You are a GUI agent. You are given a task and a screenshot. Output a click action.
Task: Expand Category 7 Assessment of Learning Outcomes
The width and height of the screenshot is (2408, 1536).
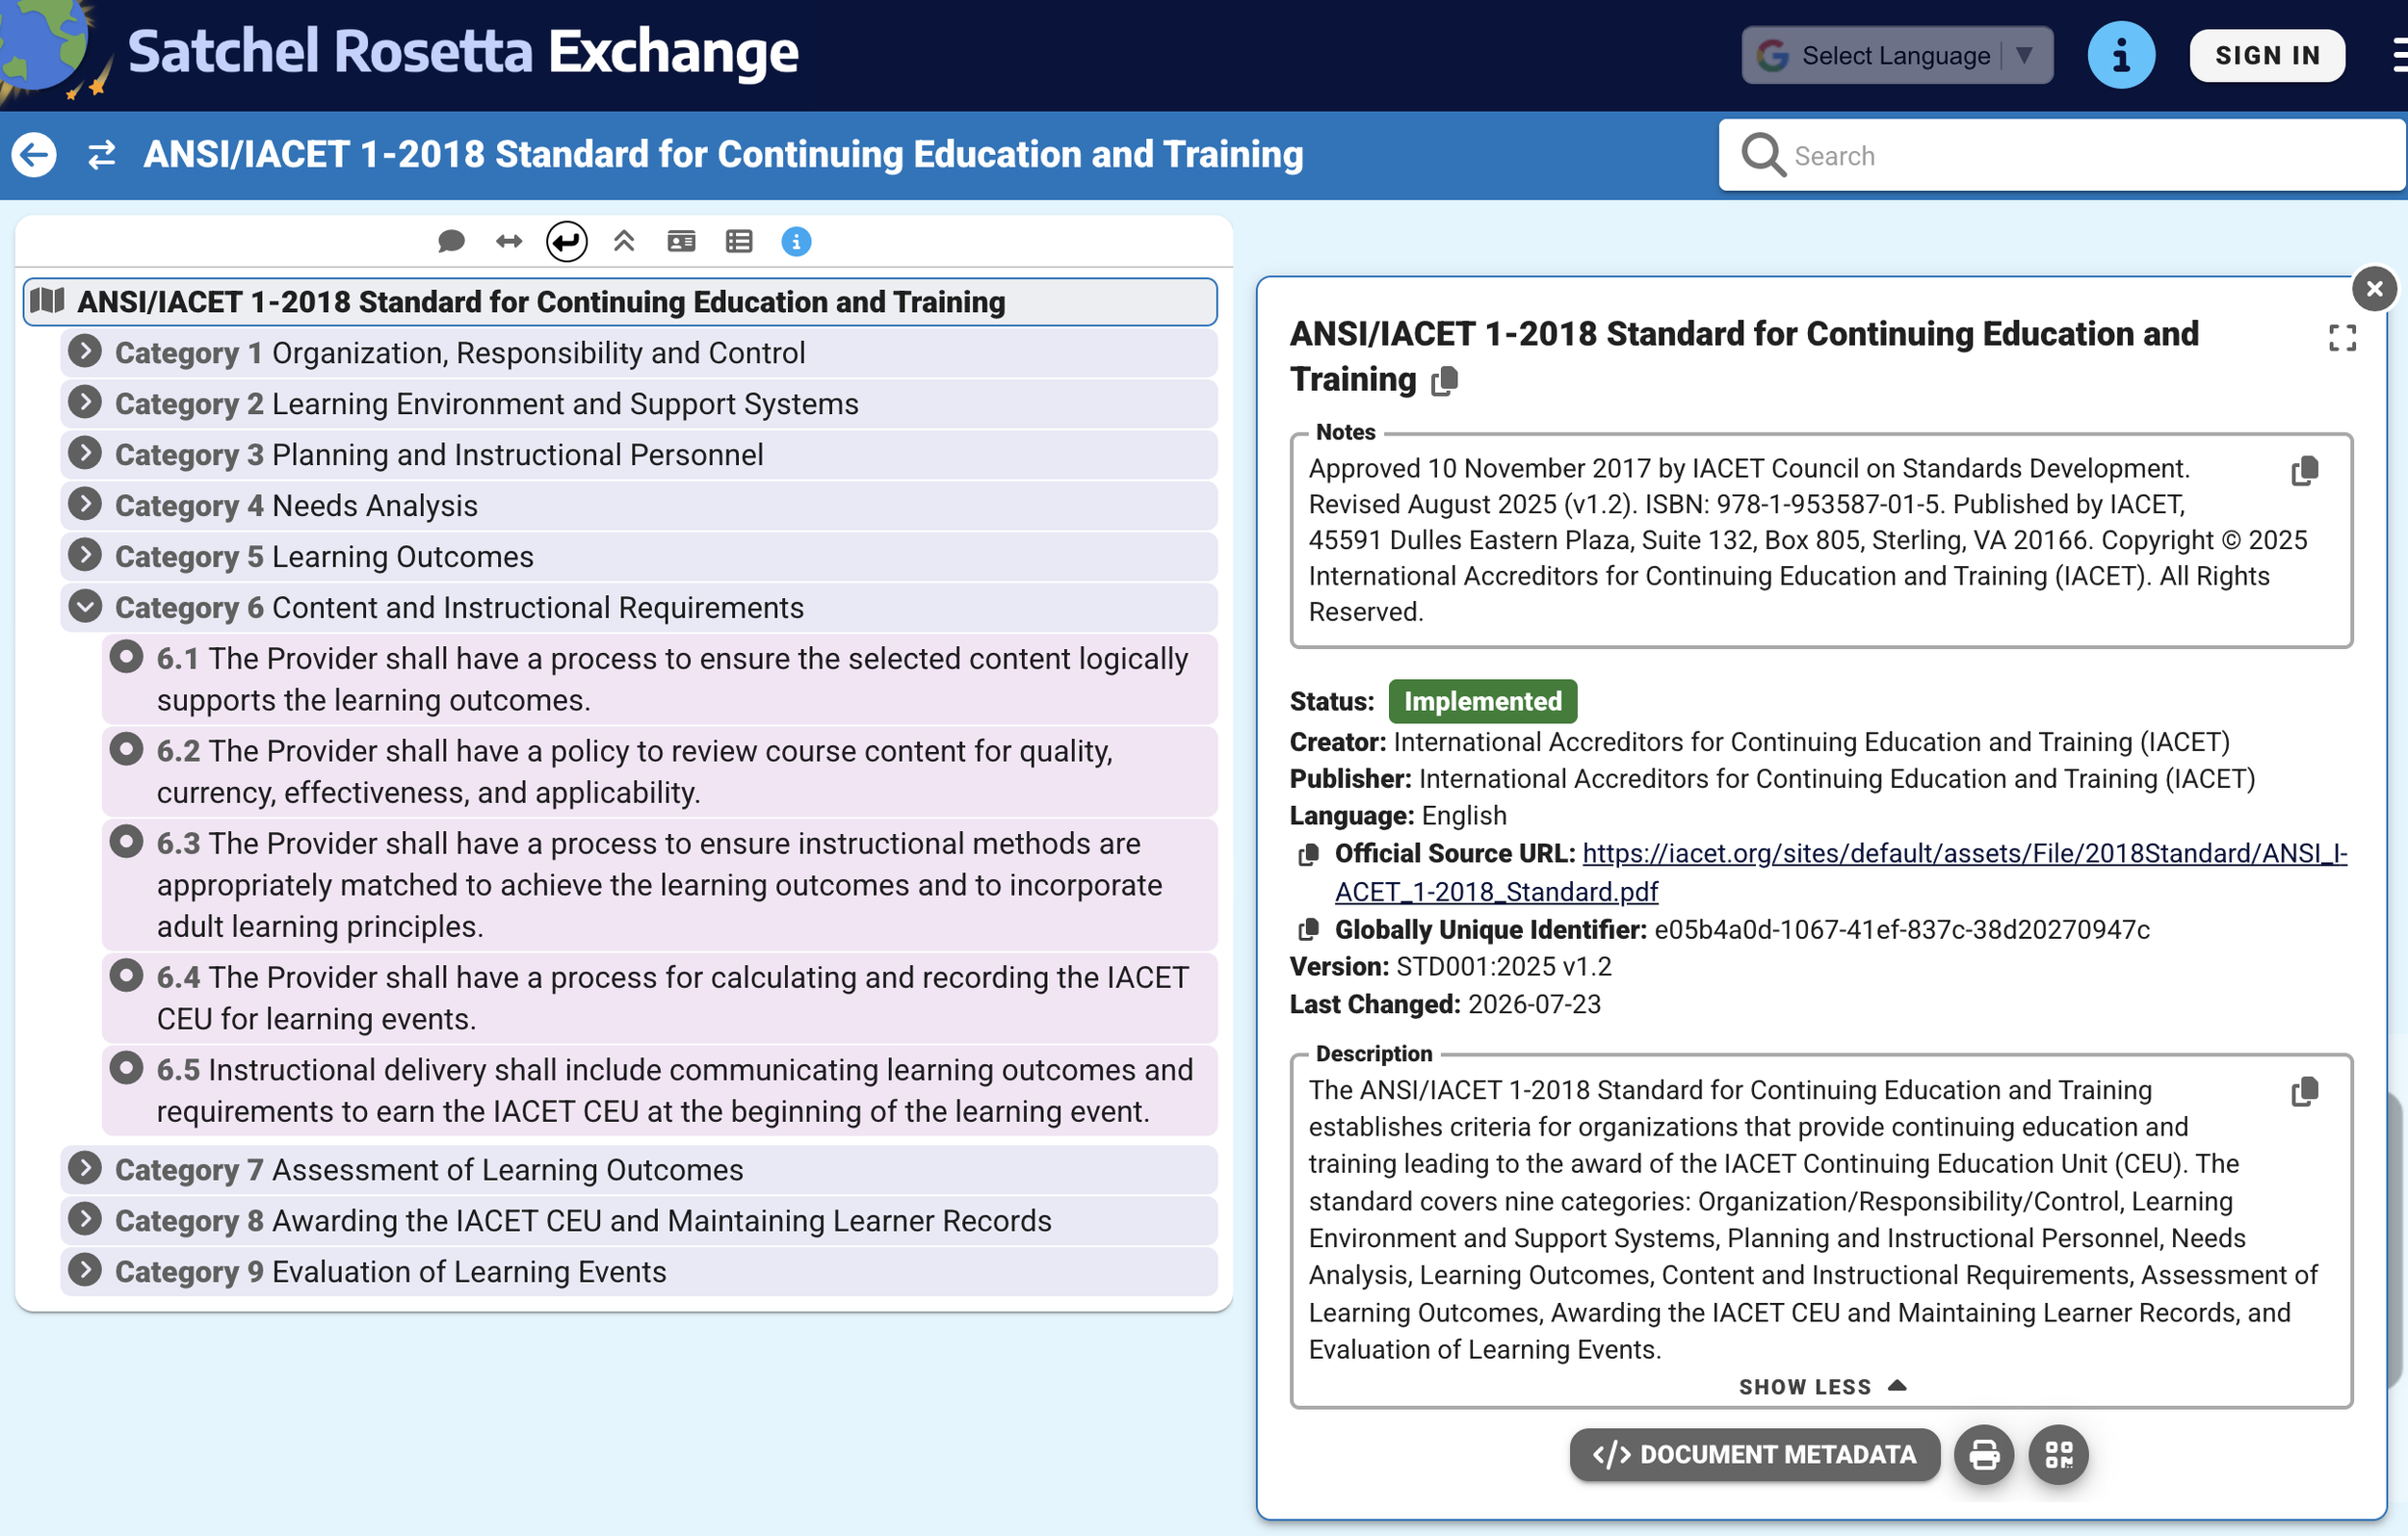coord(85,1168)
